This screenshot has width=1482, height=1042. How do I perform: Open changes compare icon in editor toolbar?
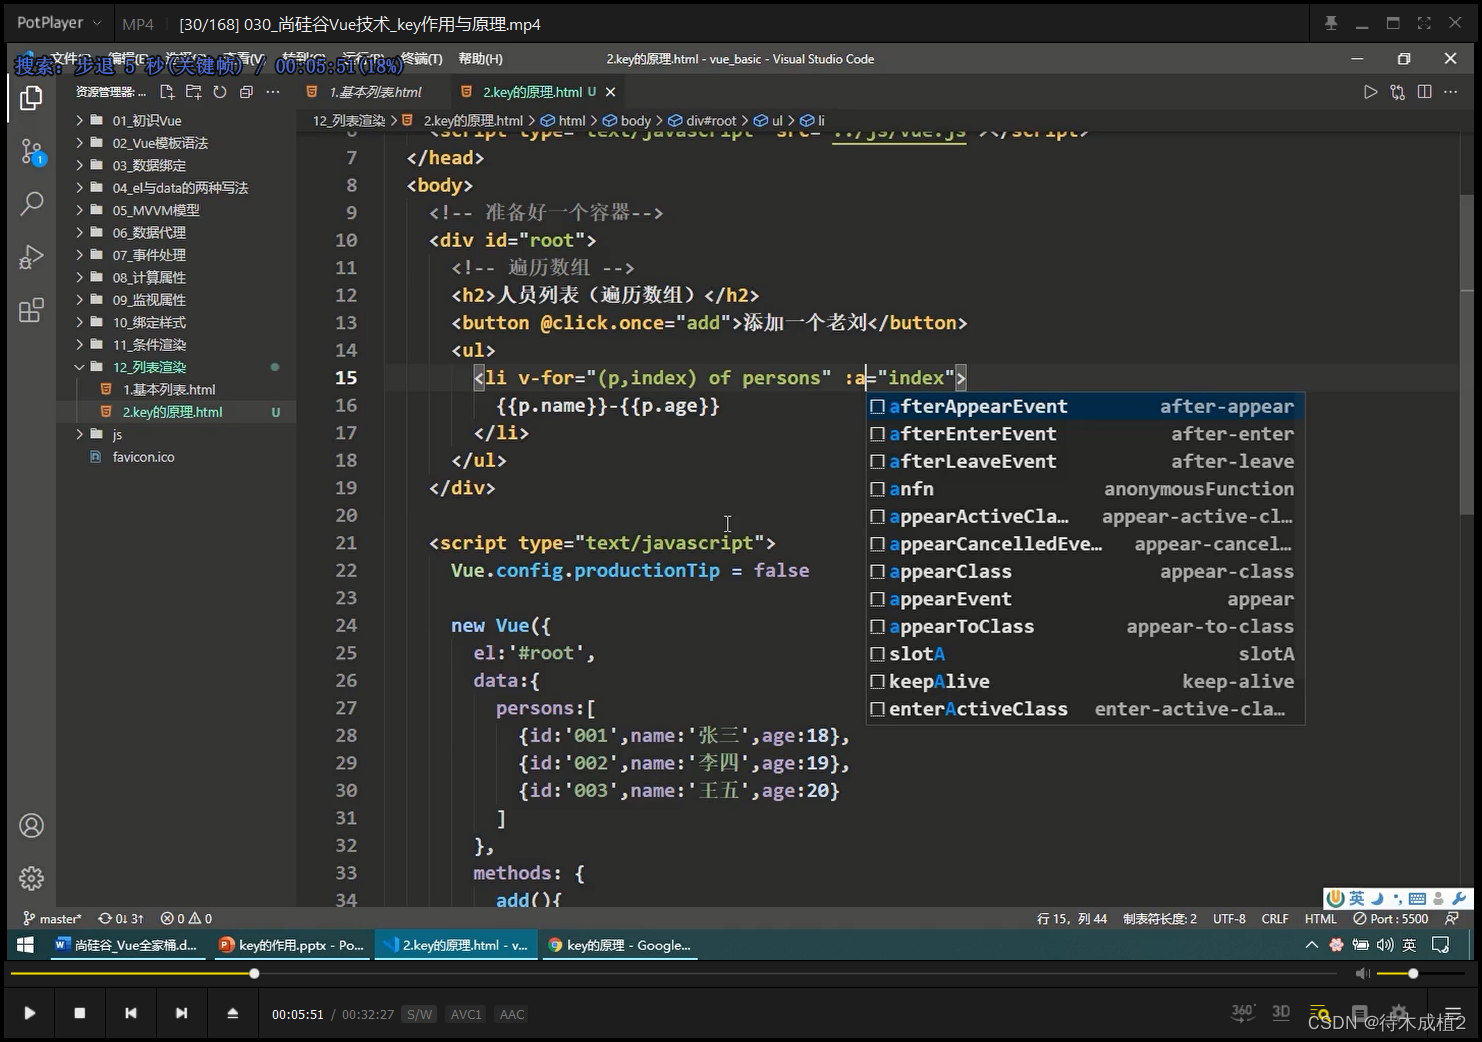coord(1397,92)
